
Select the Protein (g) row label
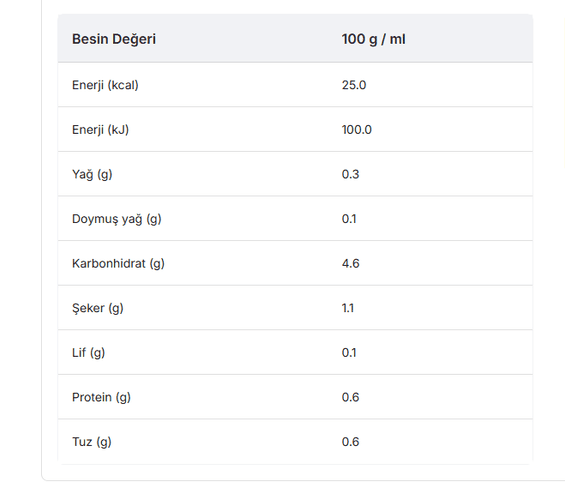coord(101,397)
